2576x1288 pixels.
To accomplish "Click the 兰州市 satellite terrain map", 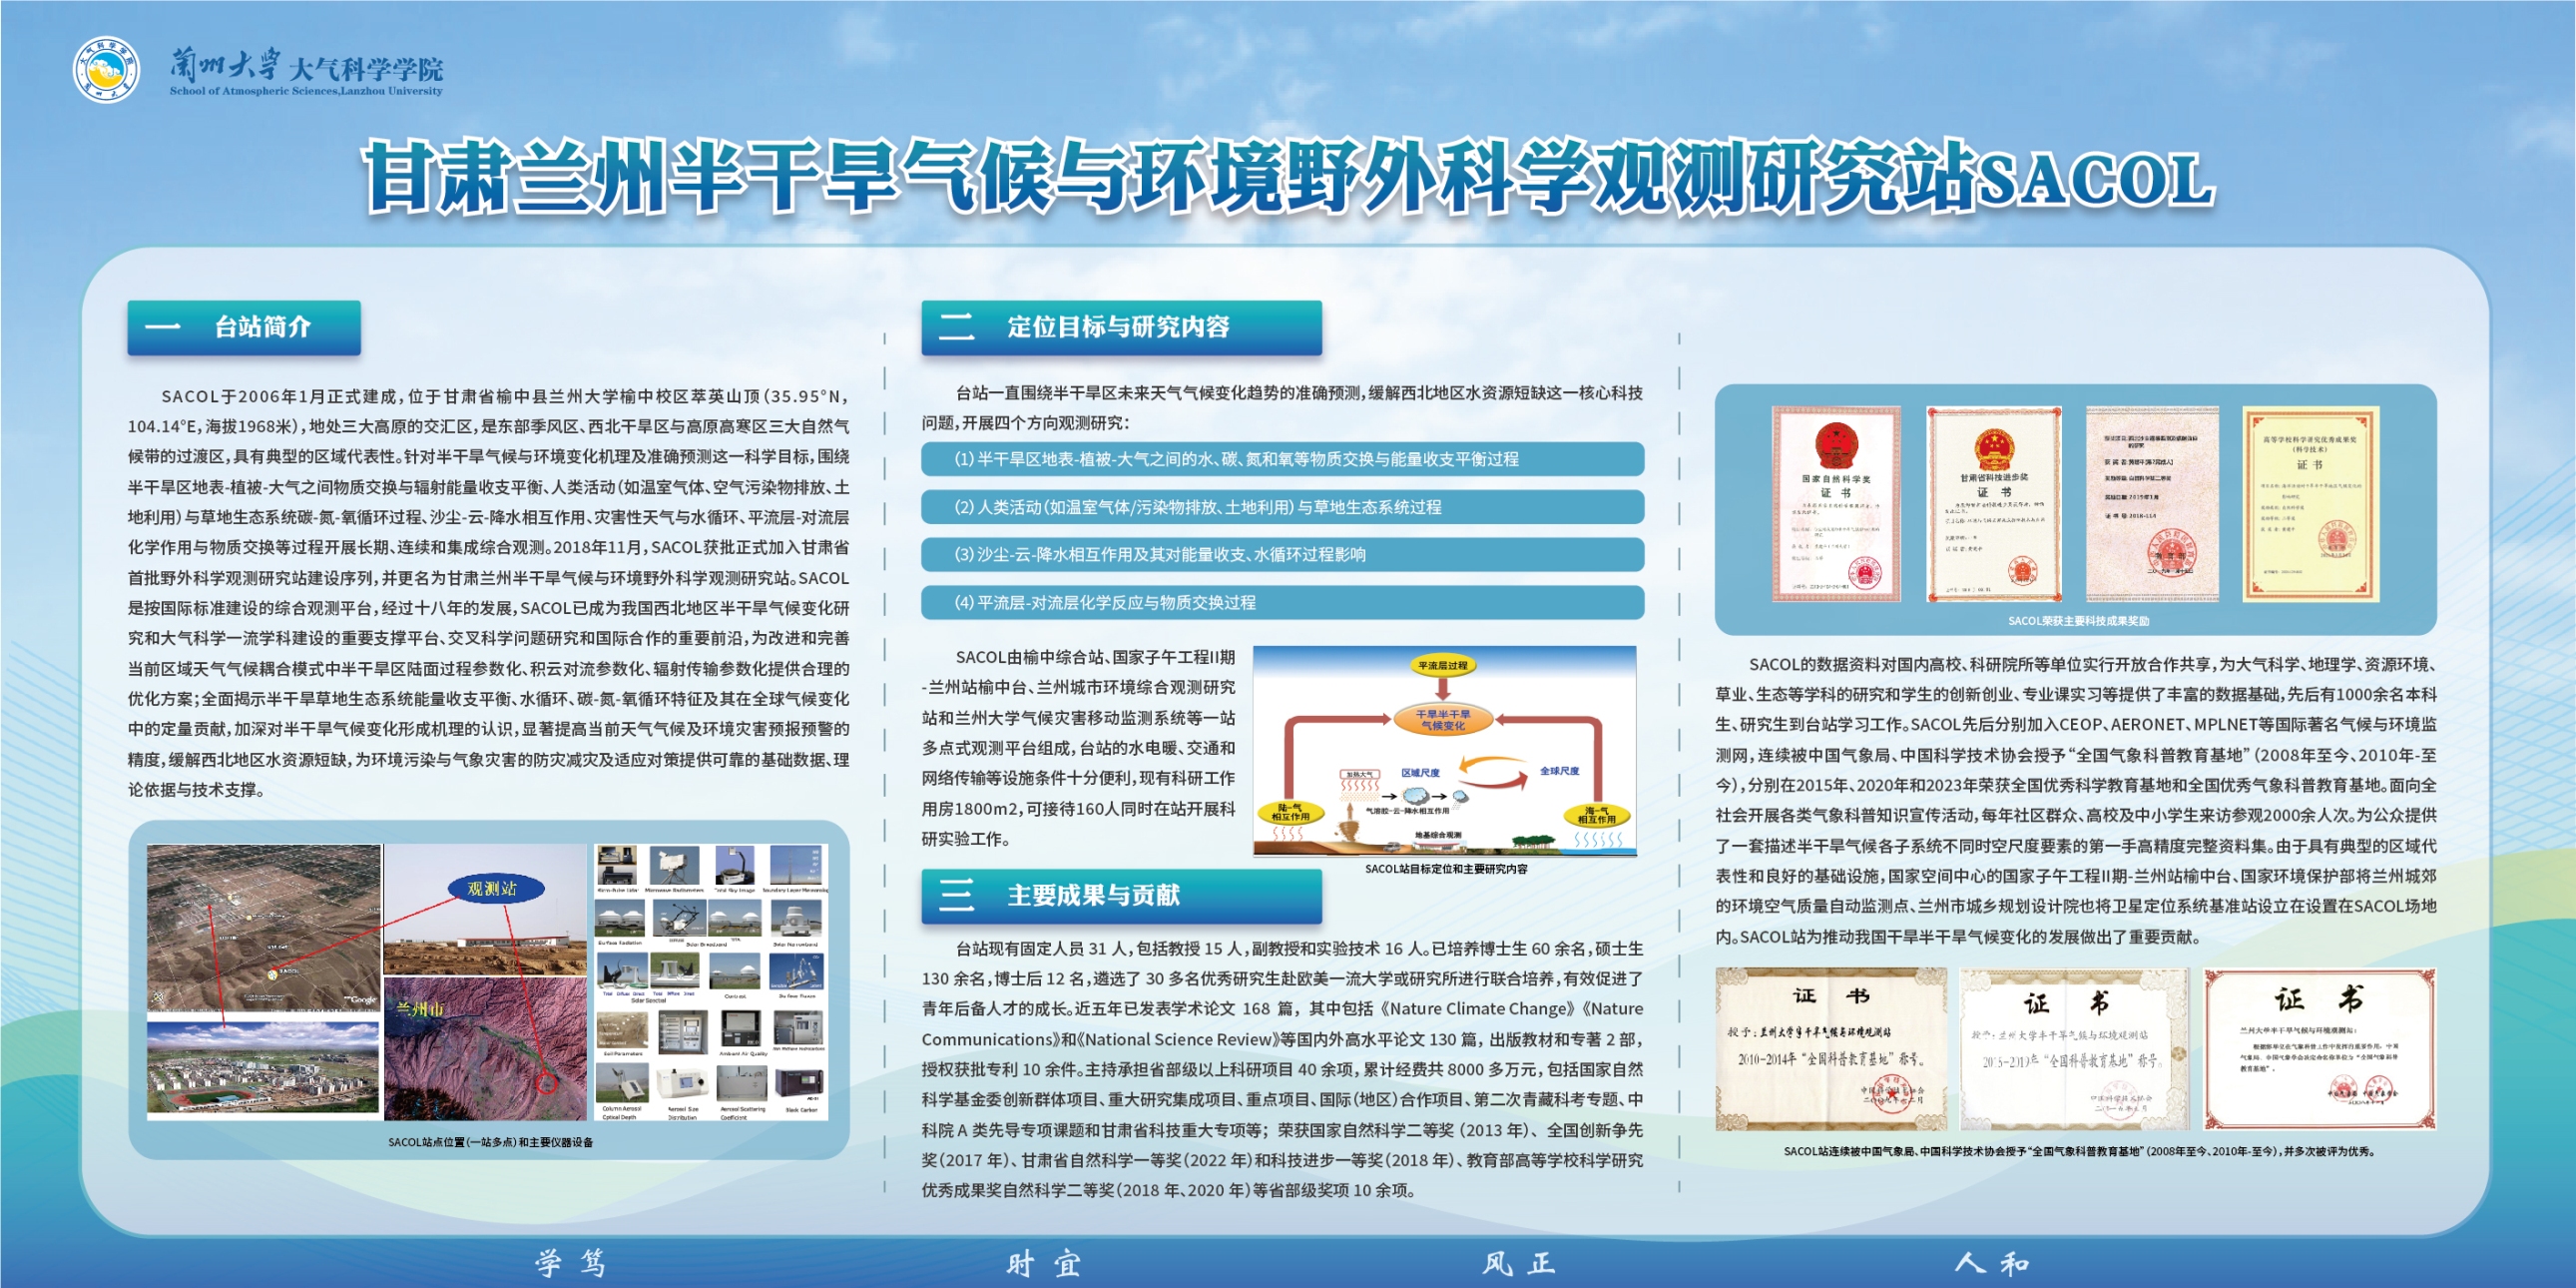I will 485,1050.
